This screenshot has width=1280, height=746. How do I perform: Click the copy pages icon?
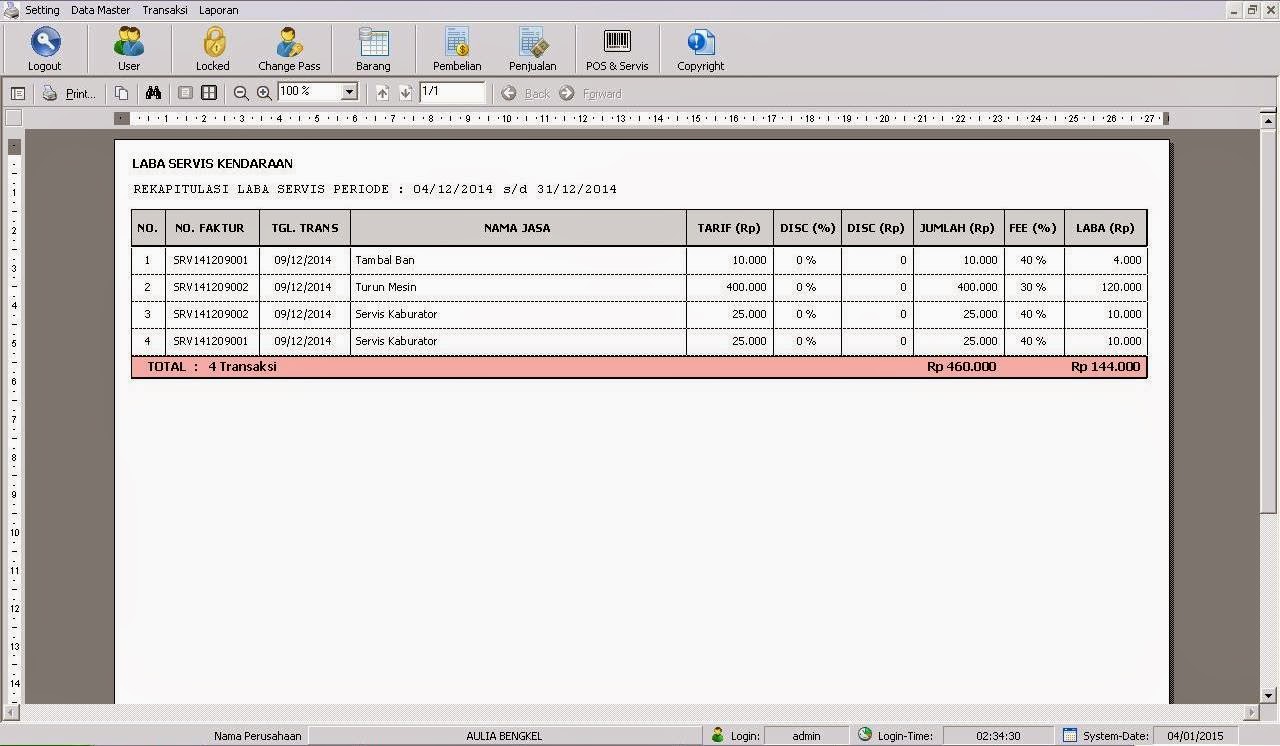click(121, 93)
